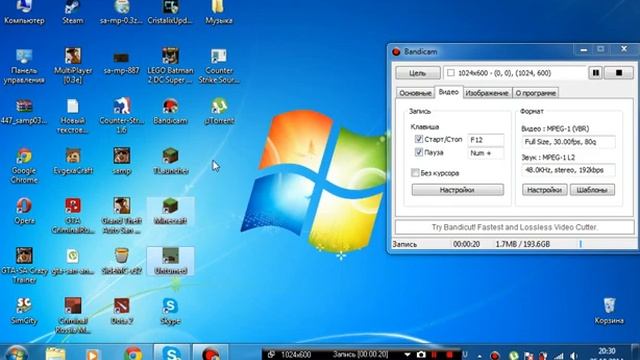
Task: Open the Criminal Russia desktop shortcut
Action: 73,316
